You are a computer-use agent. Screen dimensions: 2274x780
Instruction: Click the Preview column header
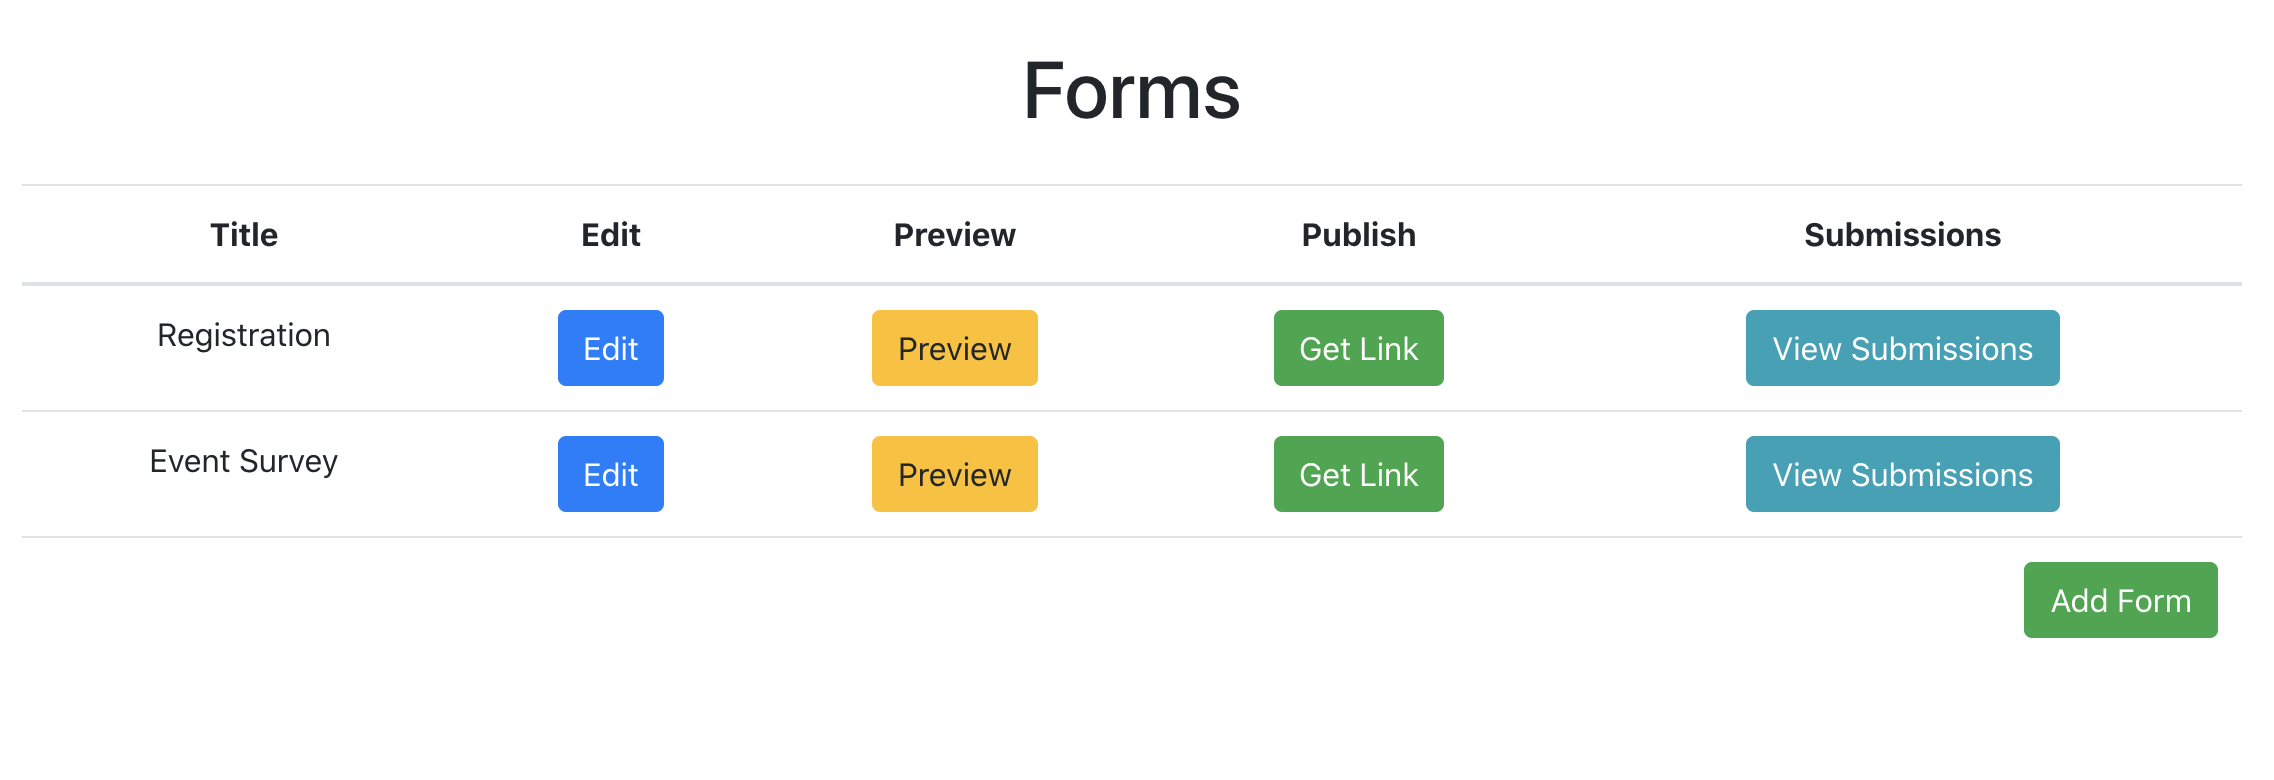click(953, 234)
